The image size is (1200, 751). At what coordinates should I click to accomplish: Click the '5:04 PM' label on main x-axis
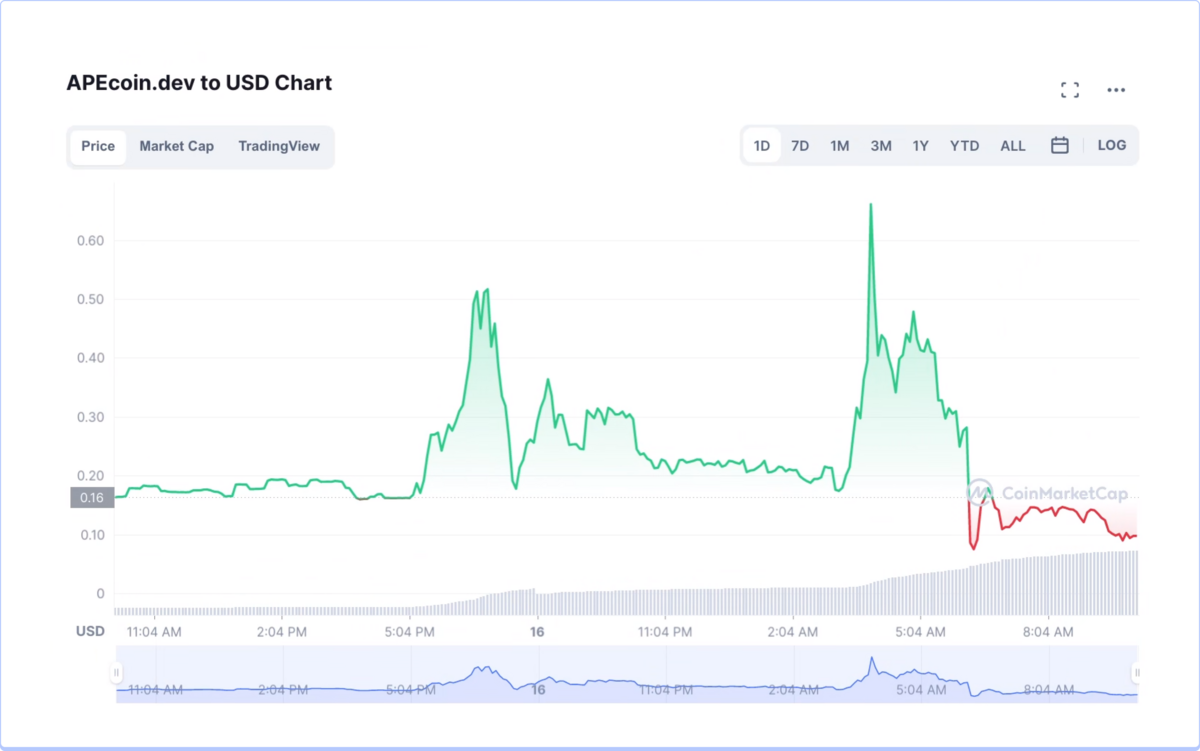411,632
